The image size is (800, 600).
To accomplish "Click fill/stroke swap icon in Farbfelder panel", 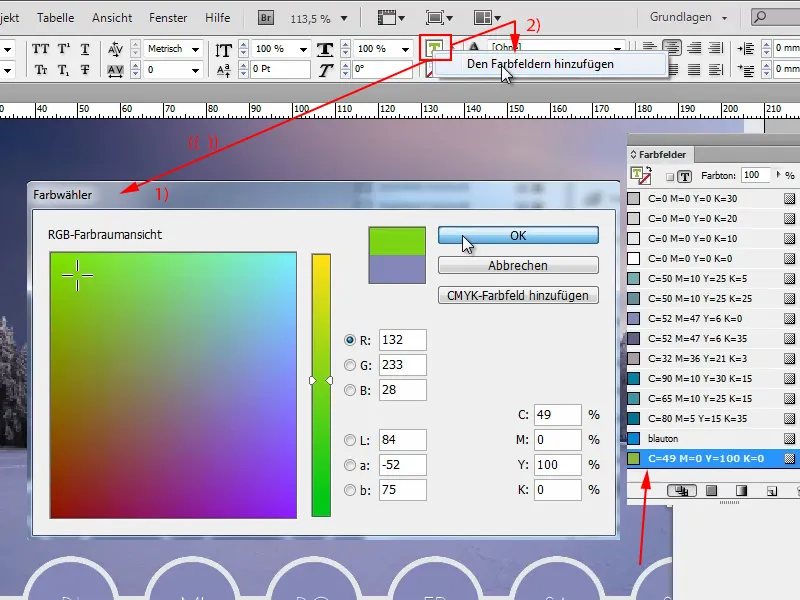I will [648, 169].
